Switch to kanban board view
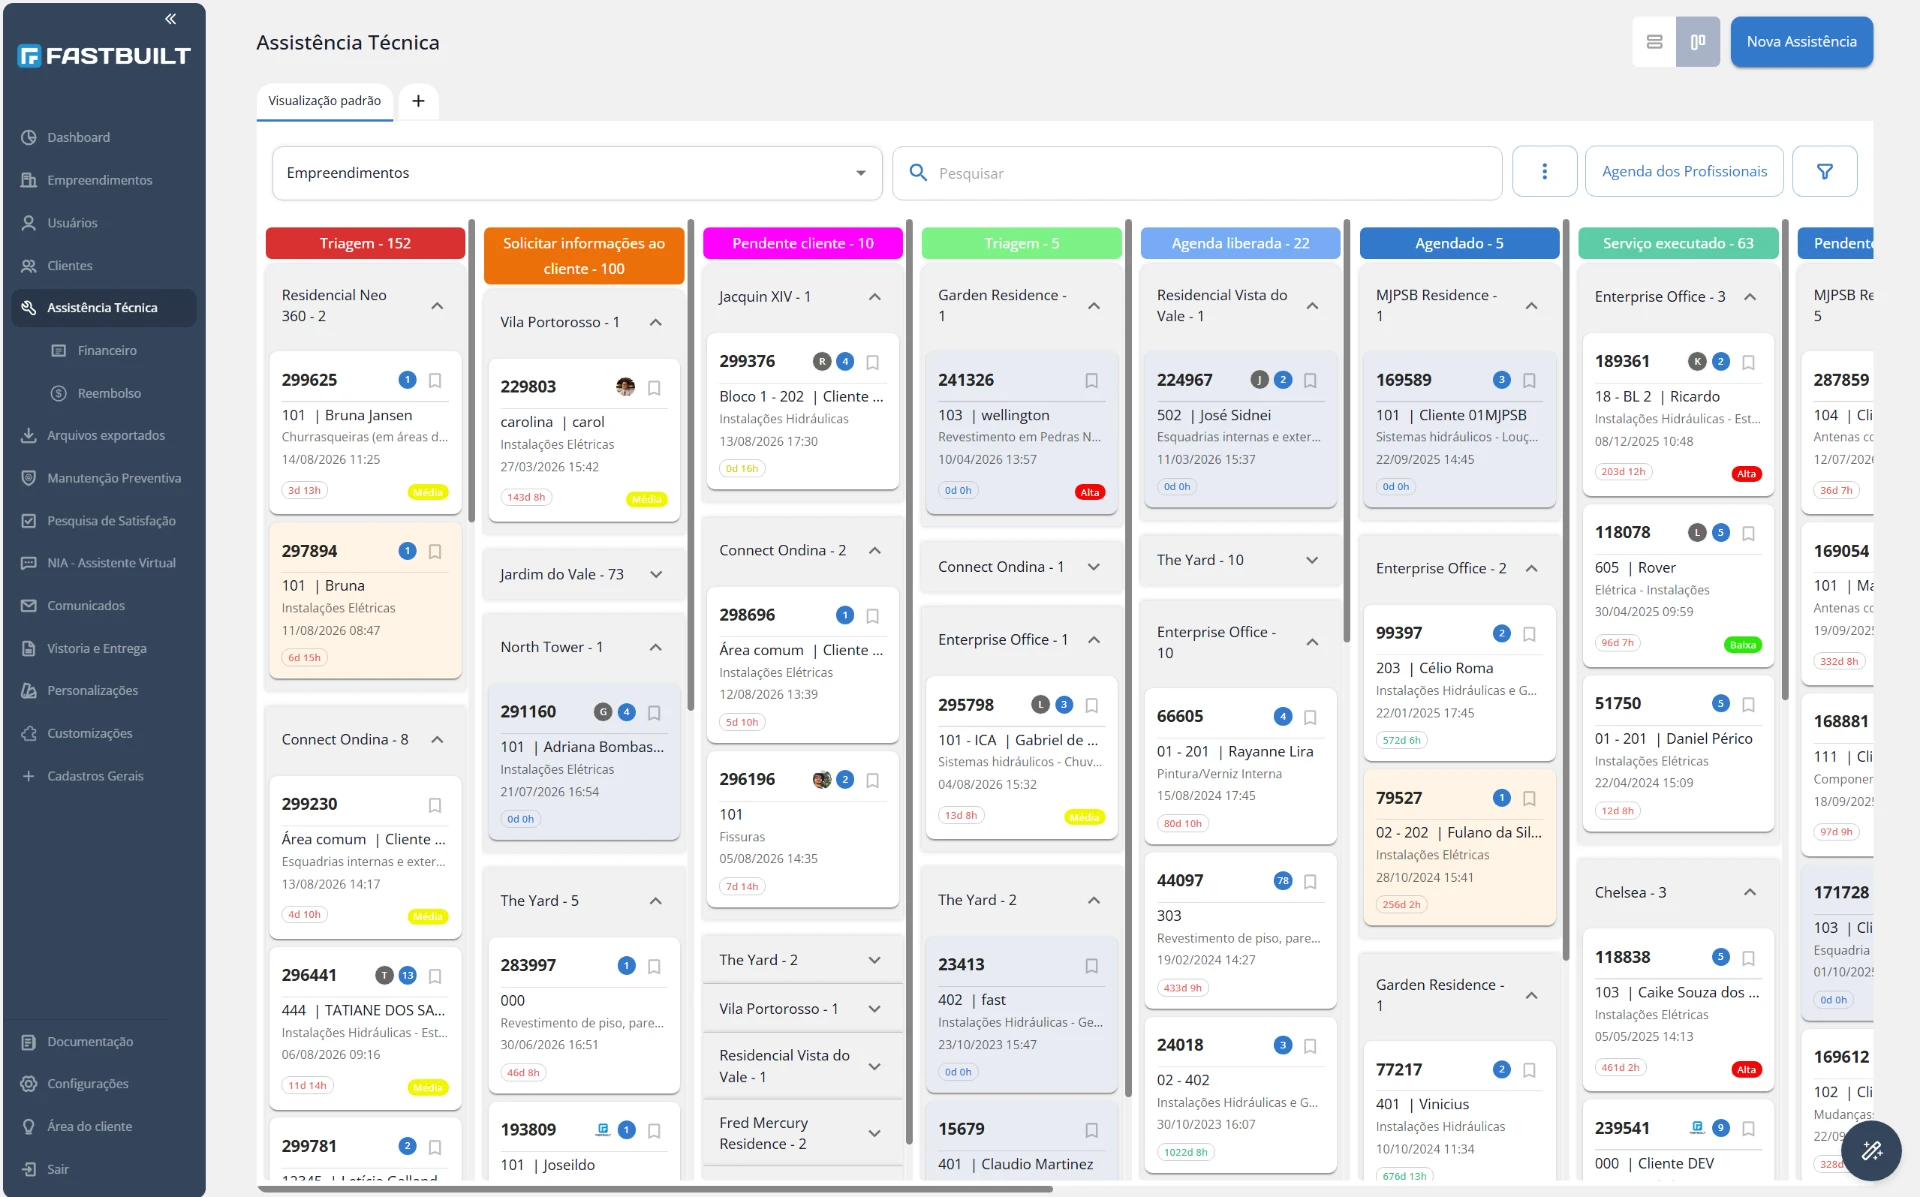The height and width of the screenshot is (1197, 1920). point(1698,42)
